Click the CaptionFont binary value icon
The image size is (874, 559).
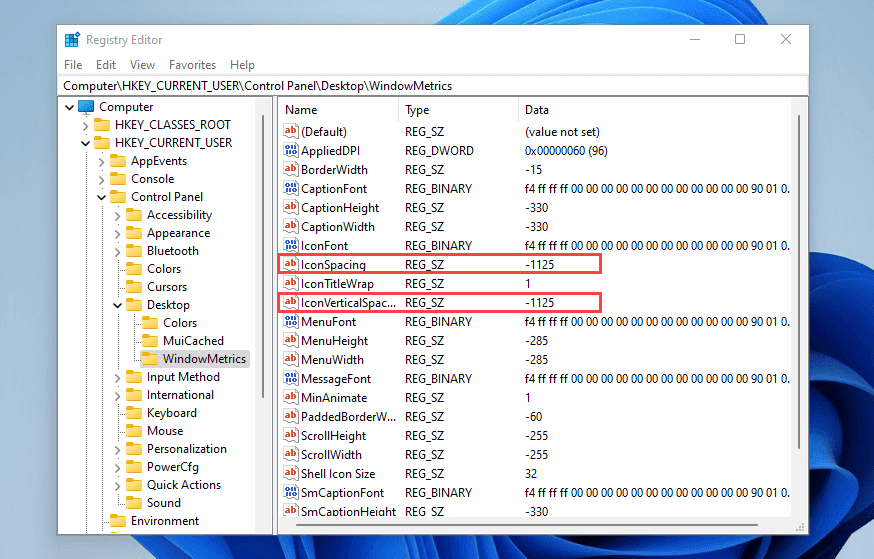coord(291,189)
